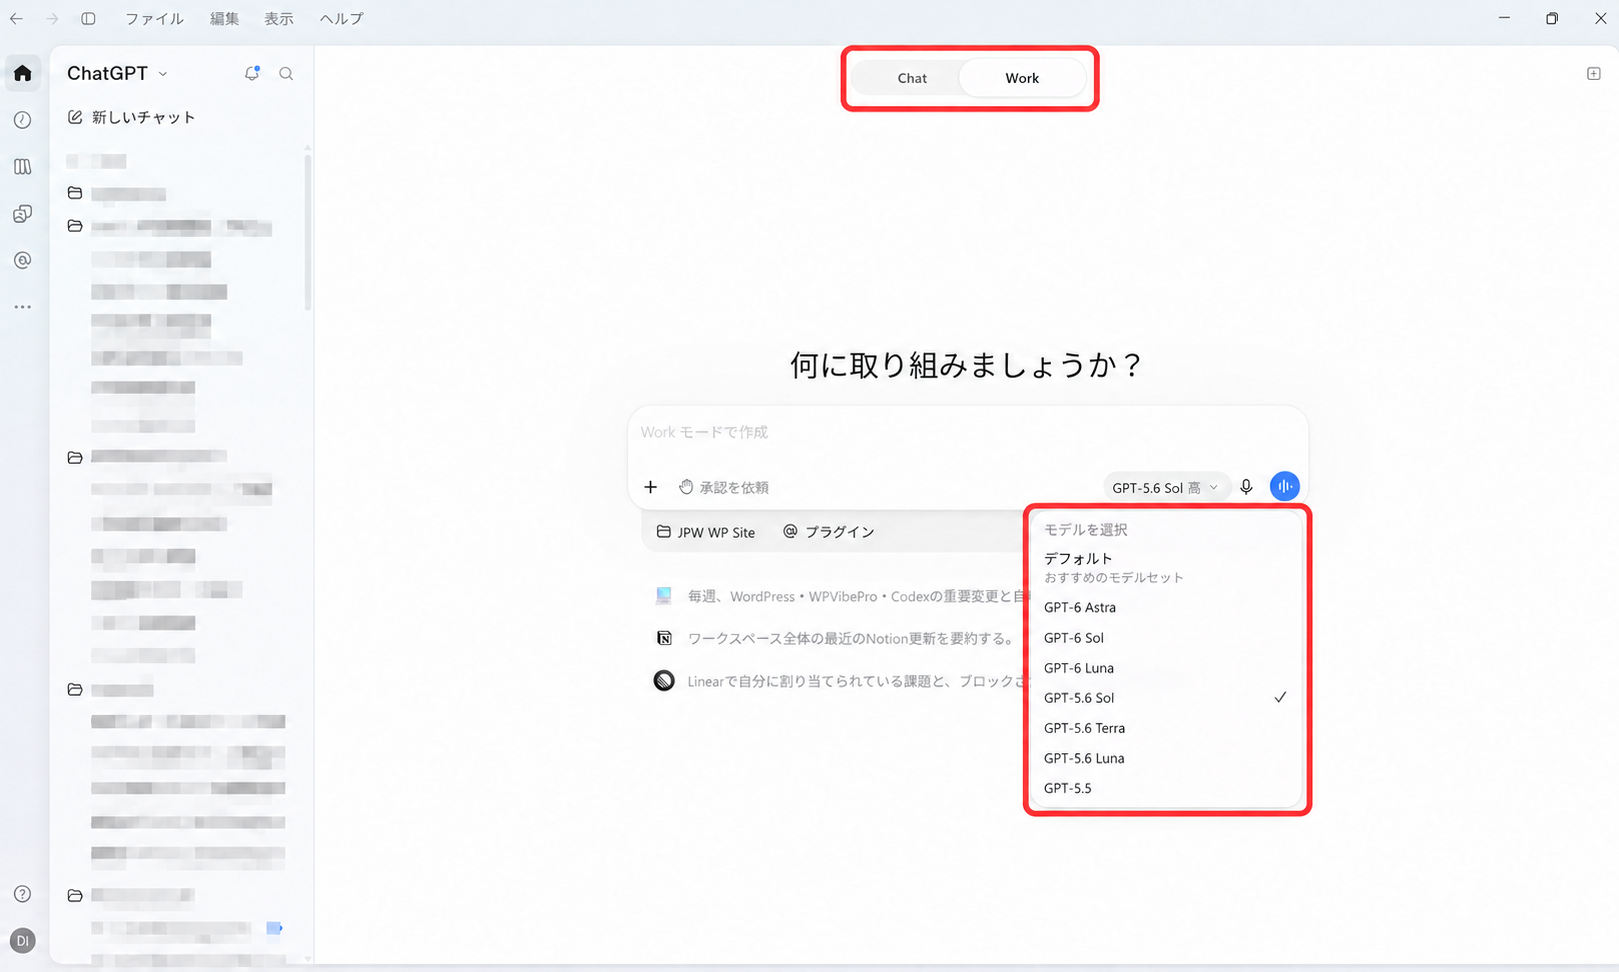Viewport: 1619px width, 972px height.
Task: Toggle the sidebar panel icon in title bar
Action: point(88,18)
